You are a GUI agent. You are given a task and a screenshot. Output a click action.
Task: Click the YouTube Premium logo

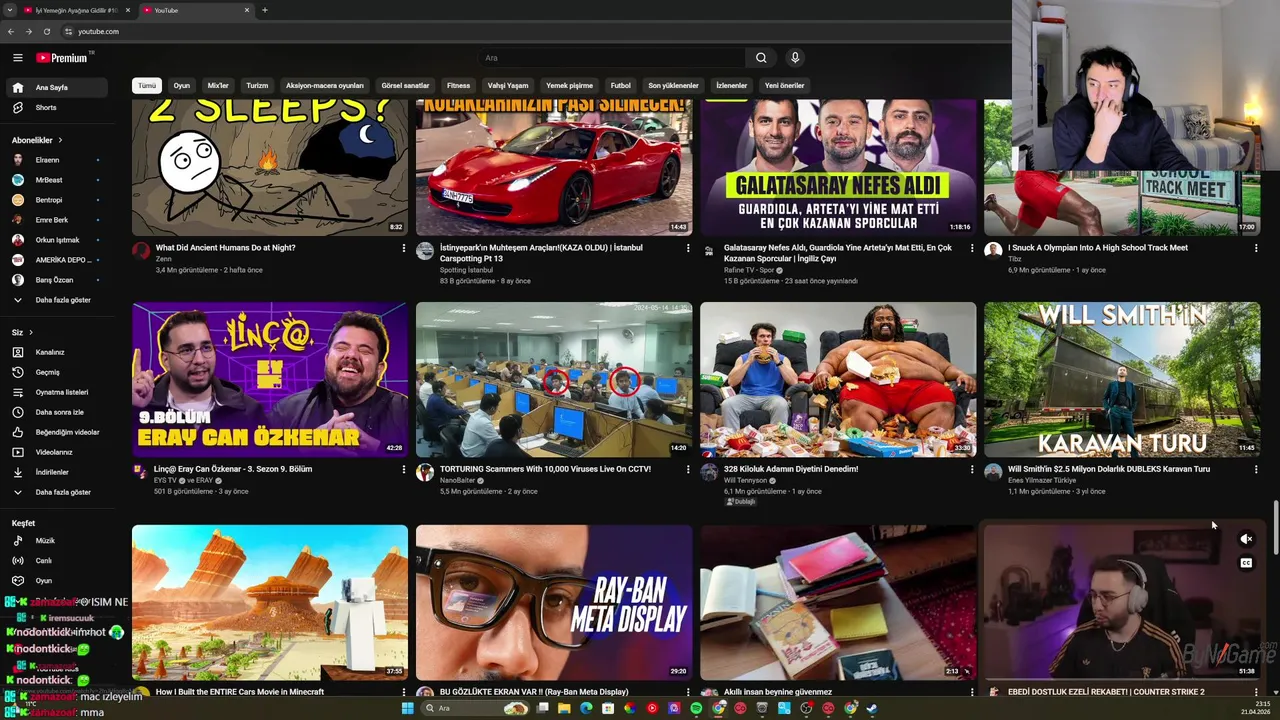63,58
